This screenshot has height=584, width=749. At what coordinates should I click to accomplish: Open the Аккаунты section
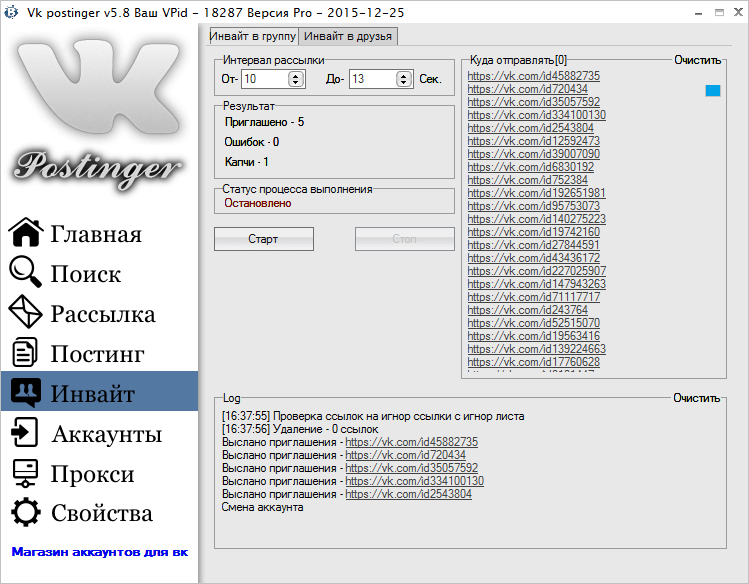coord(107,434)
